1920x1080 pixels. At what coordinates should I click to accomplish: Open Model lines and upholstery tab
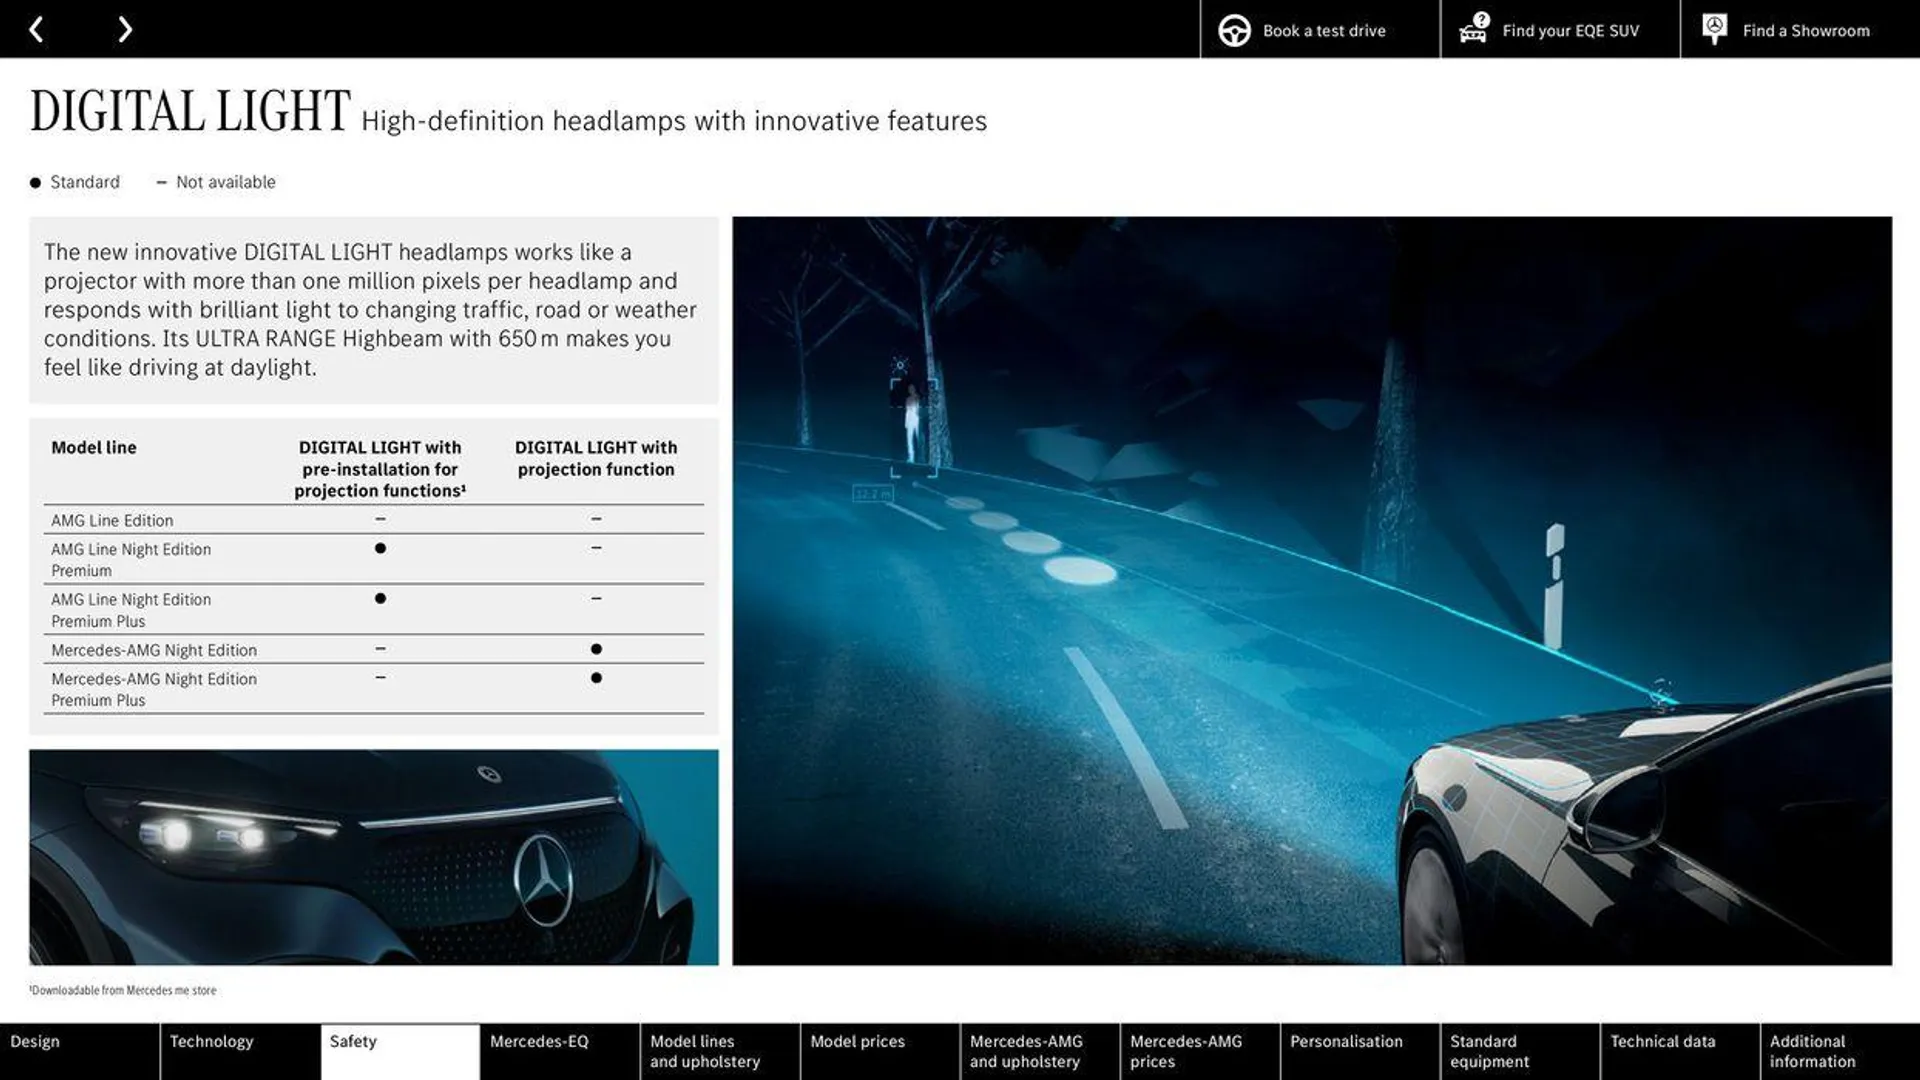coord(720,1051)
